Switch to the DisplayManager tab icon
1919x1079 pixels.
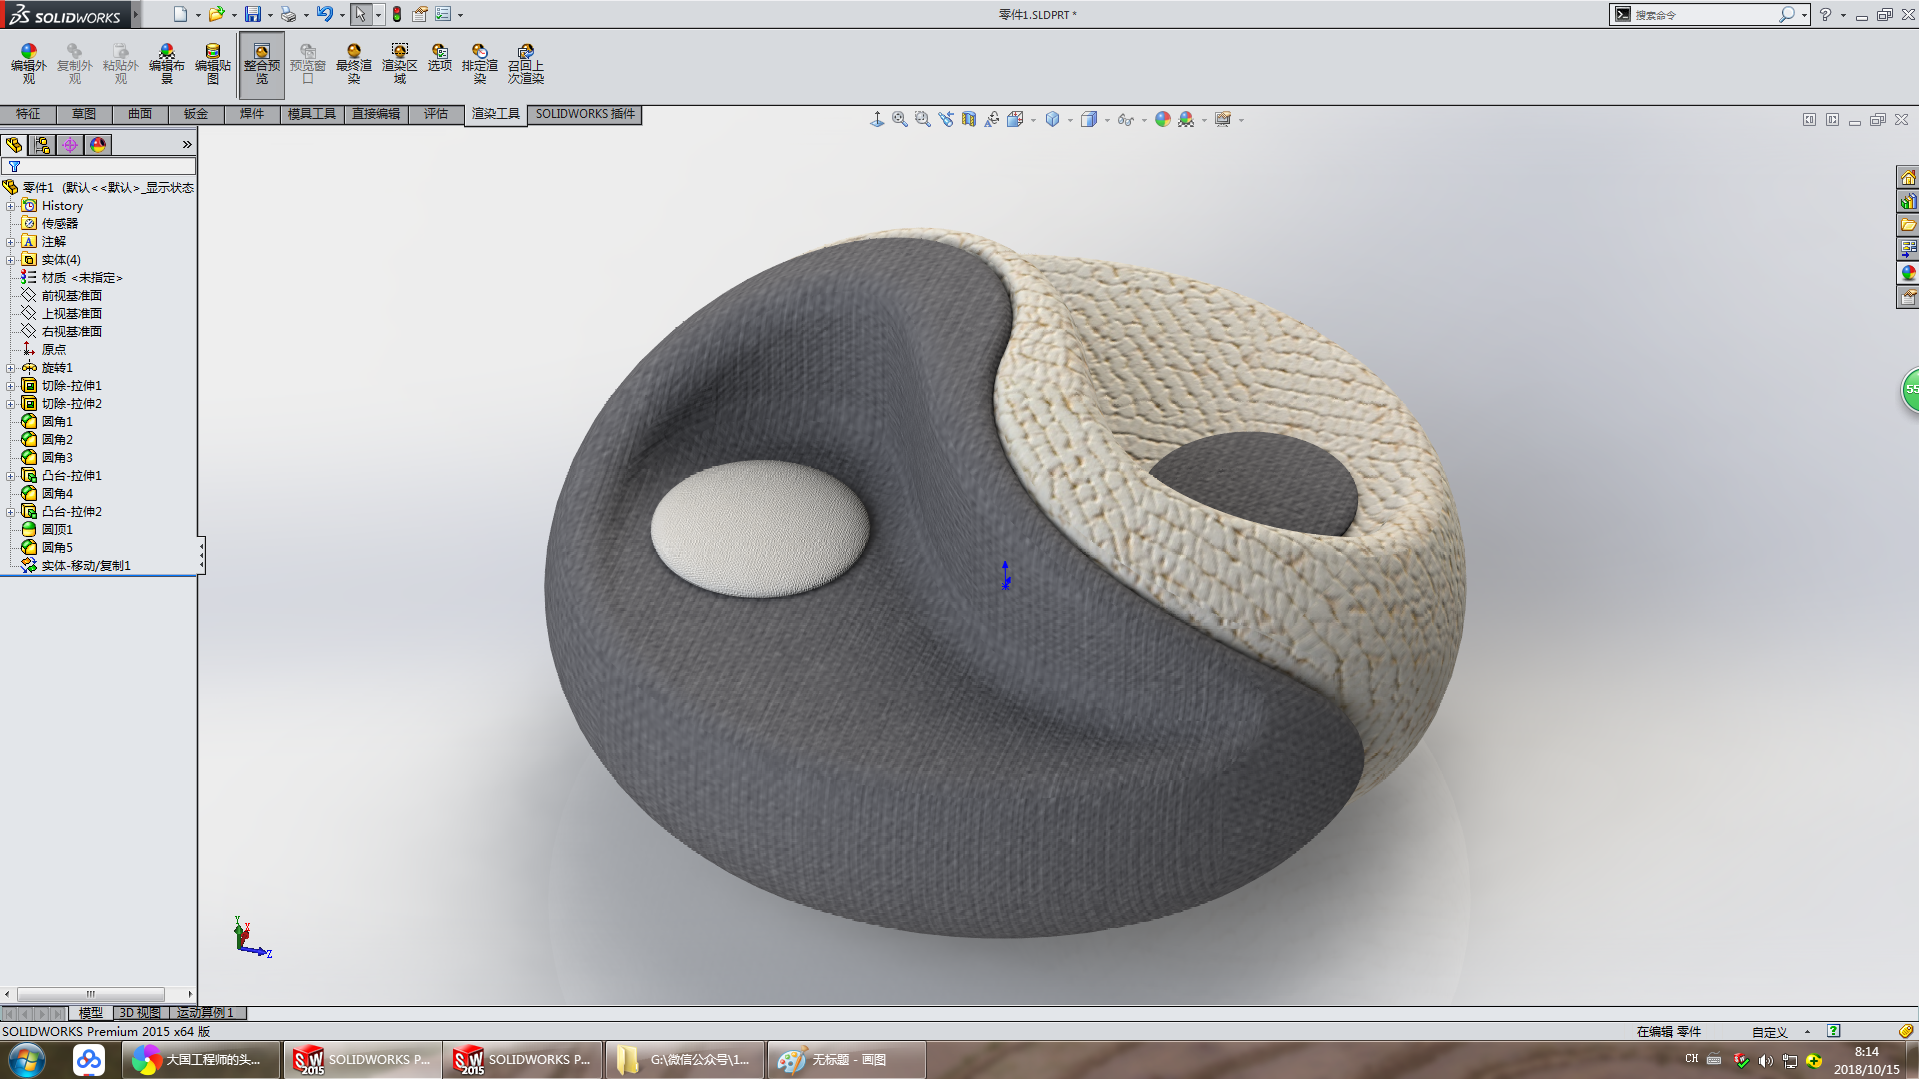(x=98, y=145)
